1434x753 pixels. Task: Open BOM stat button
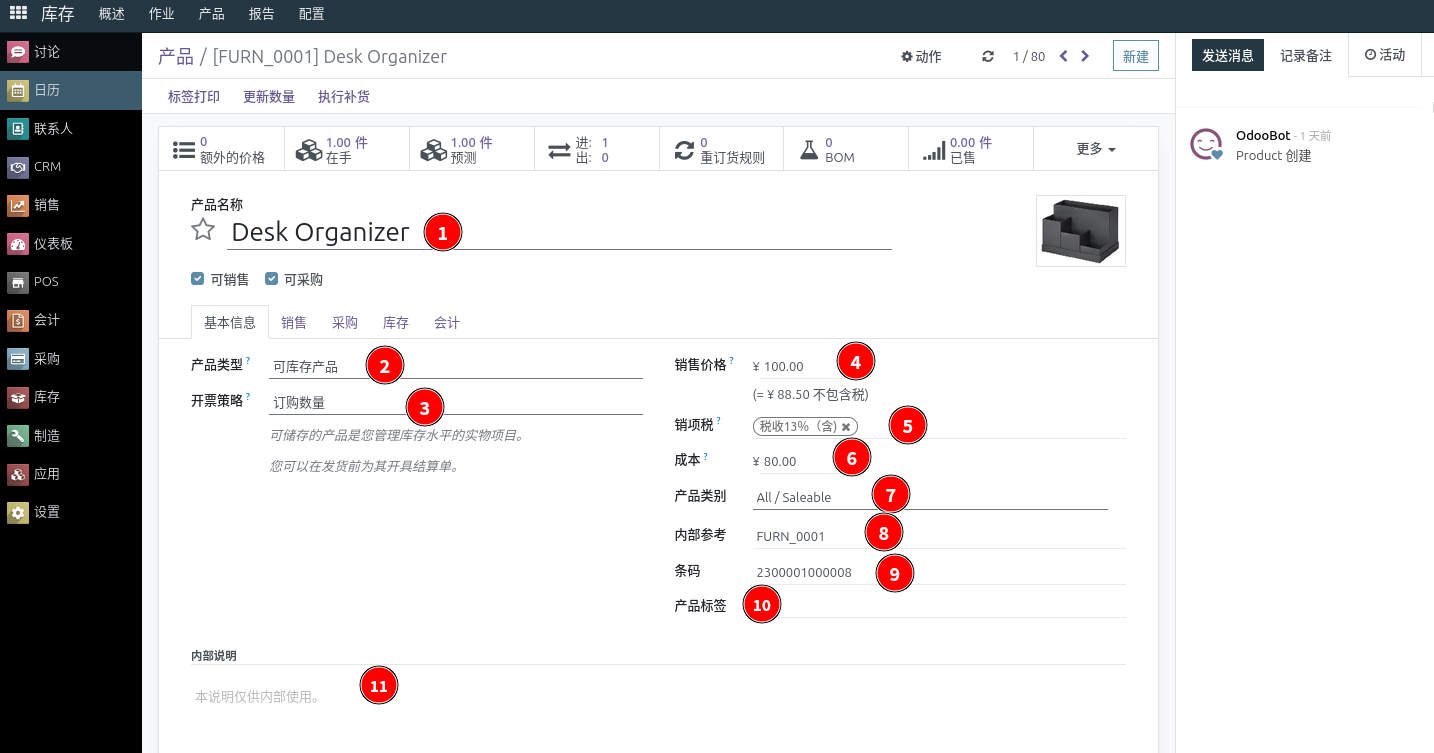[847, 150]
